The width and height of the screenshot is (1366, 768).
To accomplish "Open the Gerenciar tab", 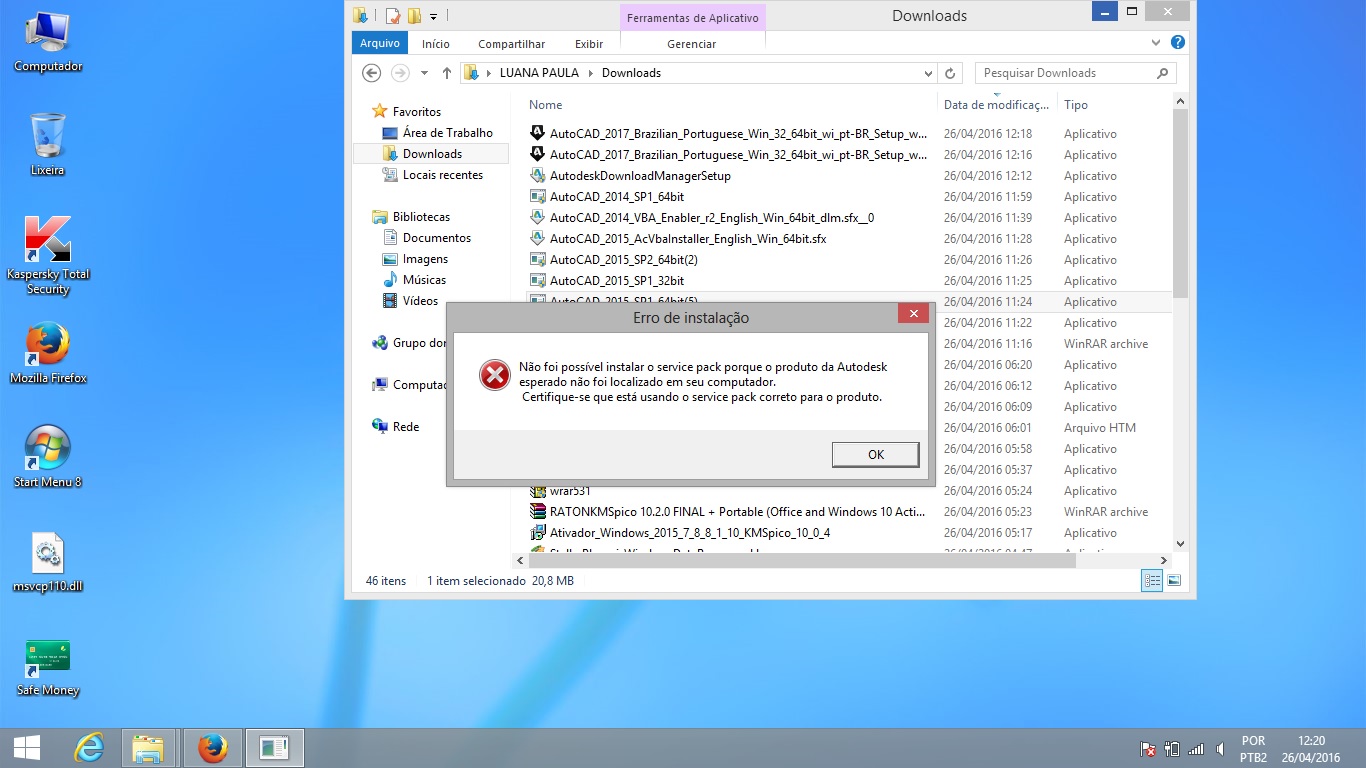I will click(x=692, y=44).
